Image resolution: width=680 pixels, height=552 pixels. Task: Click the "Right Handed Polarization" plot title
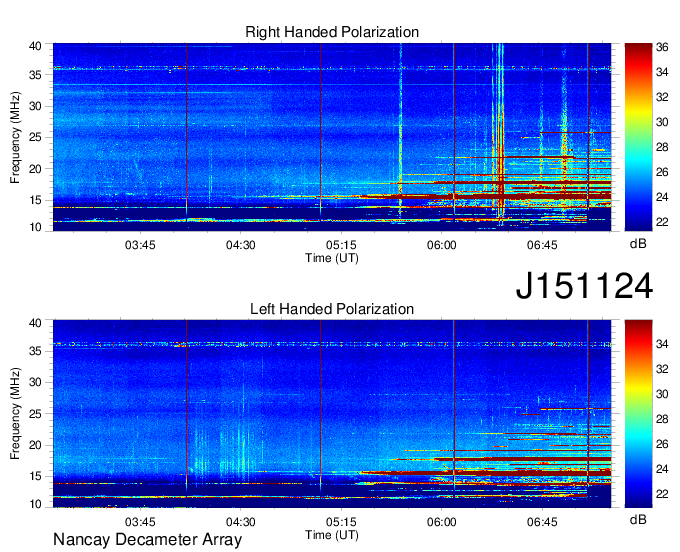coord(332,32)
